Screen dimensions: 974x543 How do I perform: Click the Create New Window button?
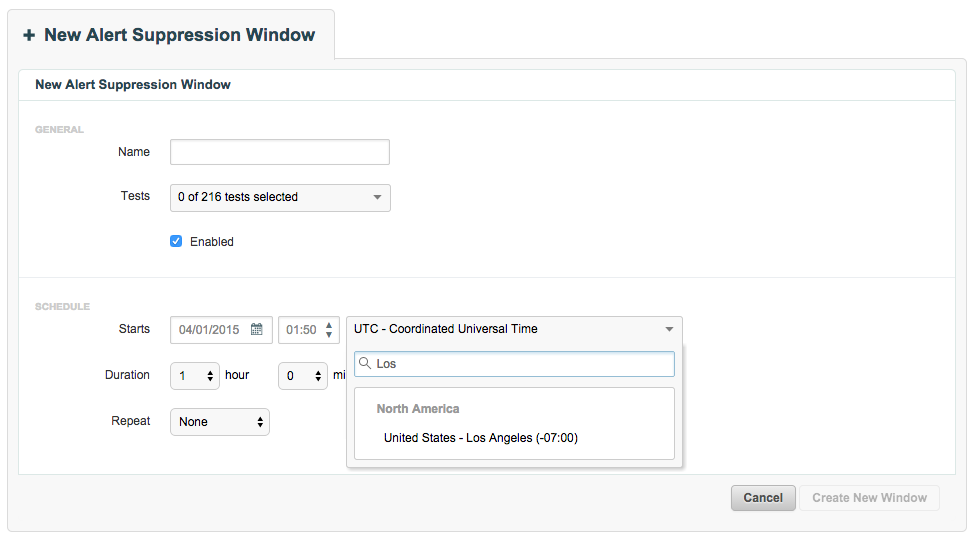869,498
